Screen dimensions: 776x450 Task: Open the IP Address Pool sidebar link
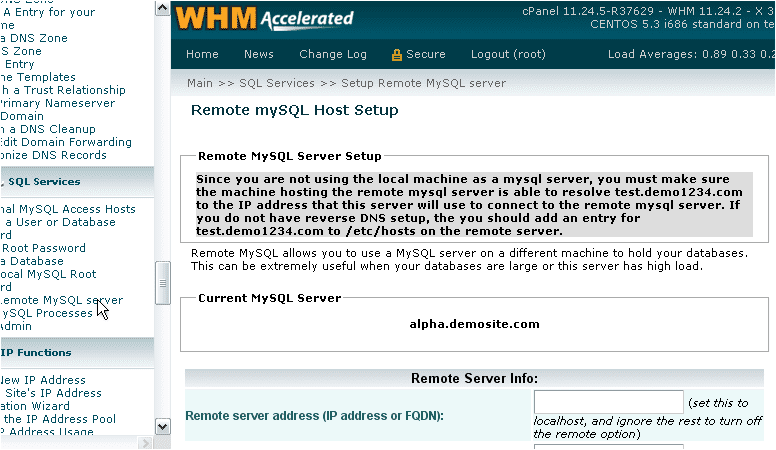pyautogui.click(x=58, y=419)
